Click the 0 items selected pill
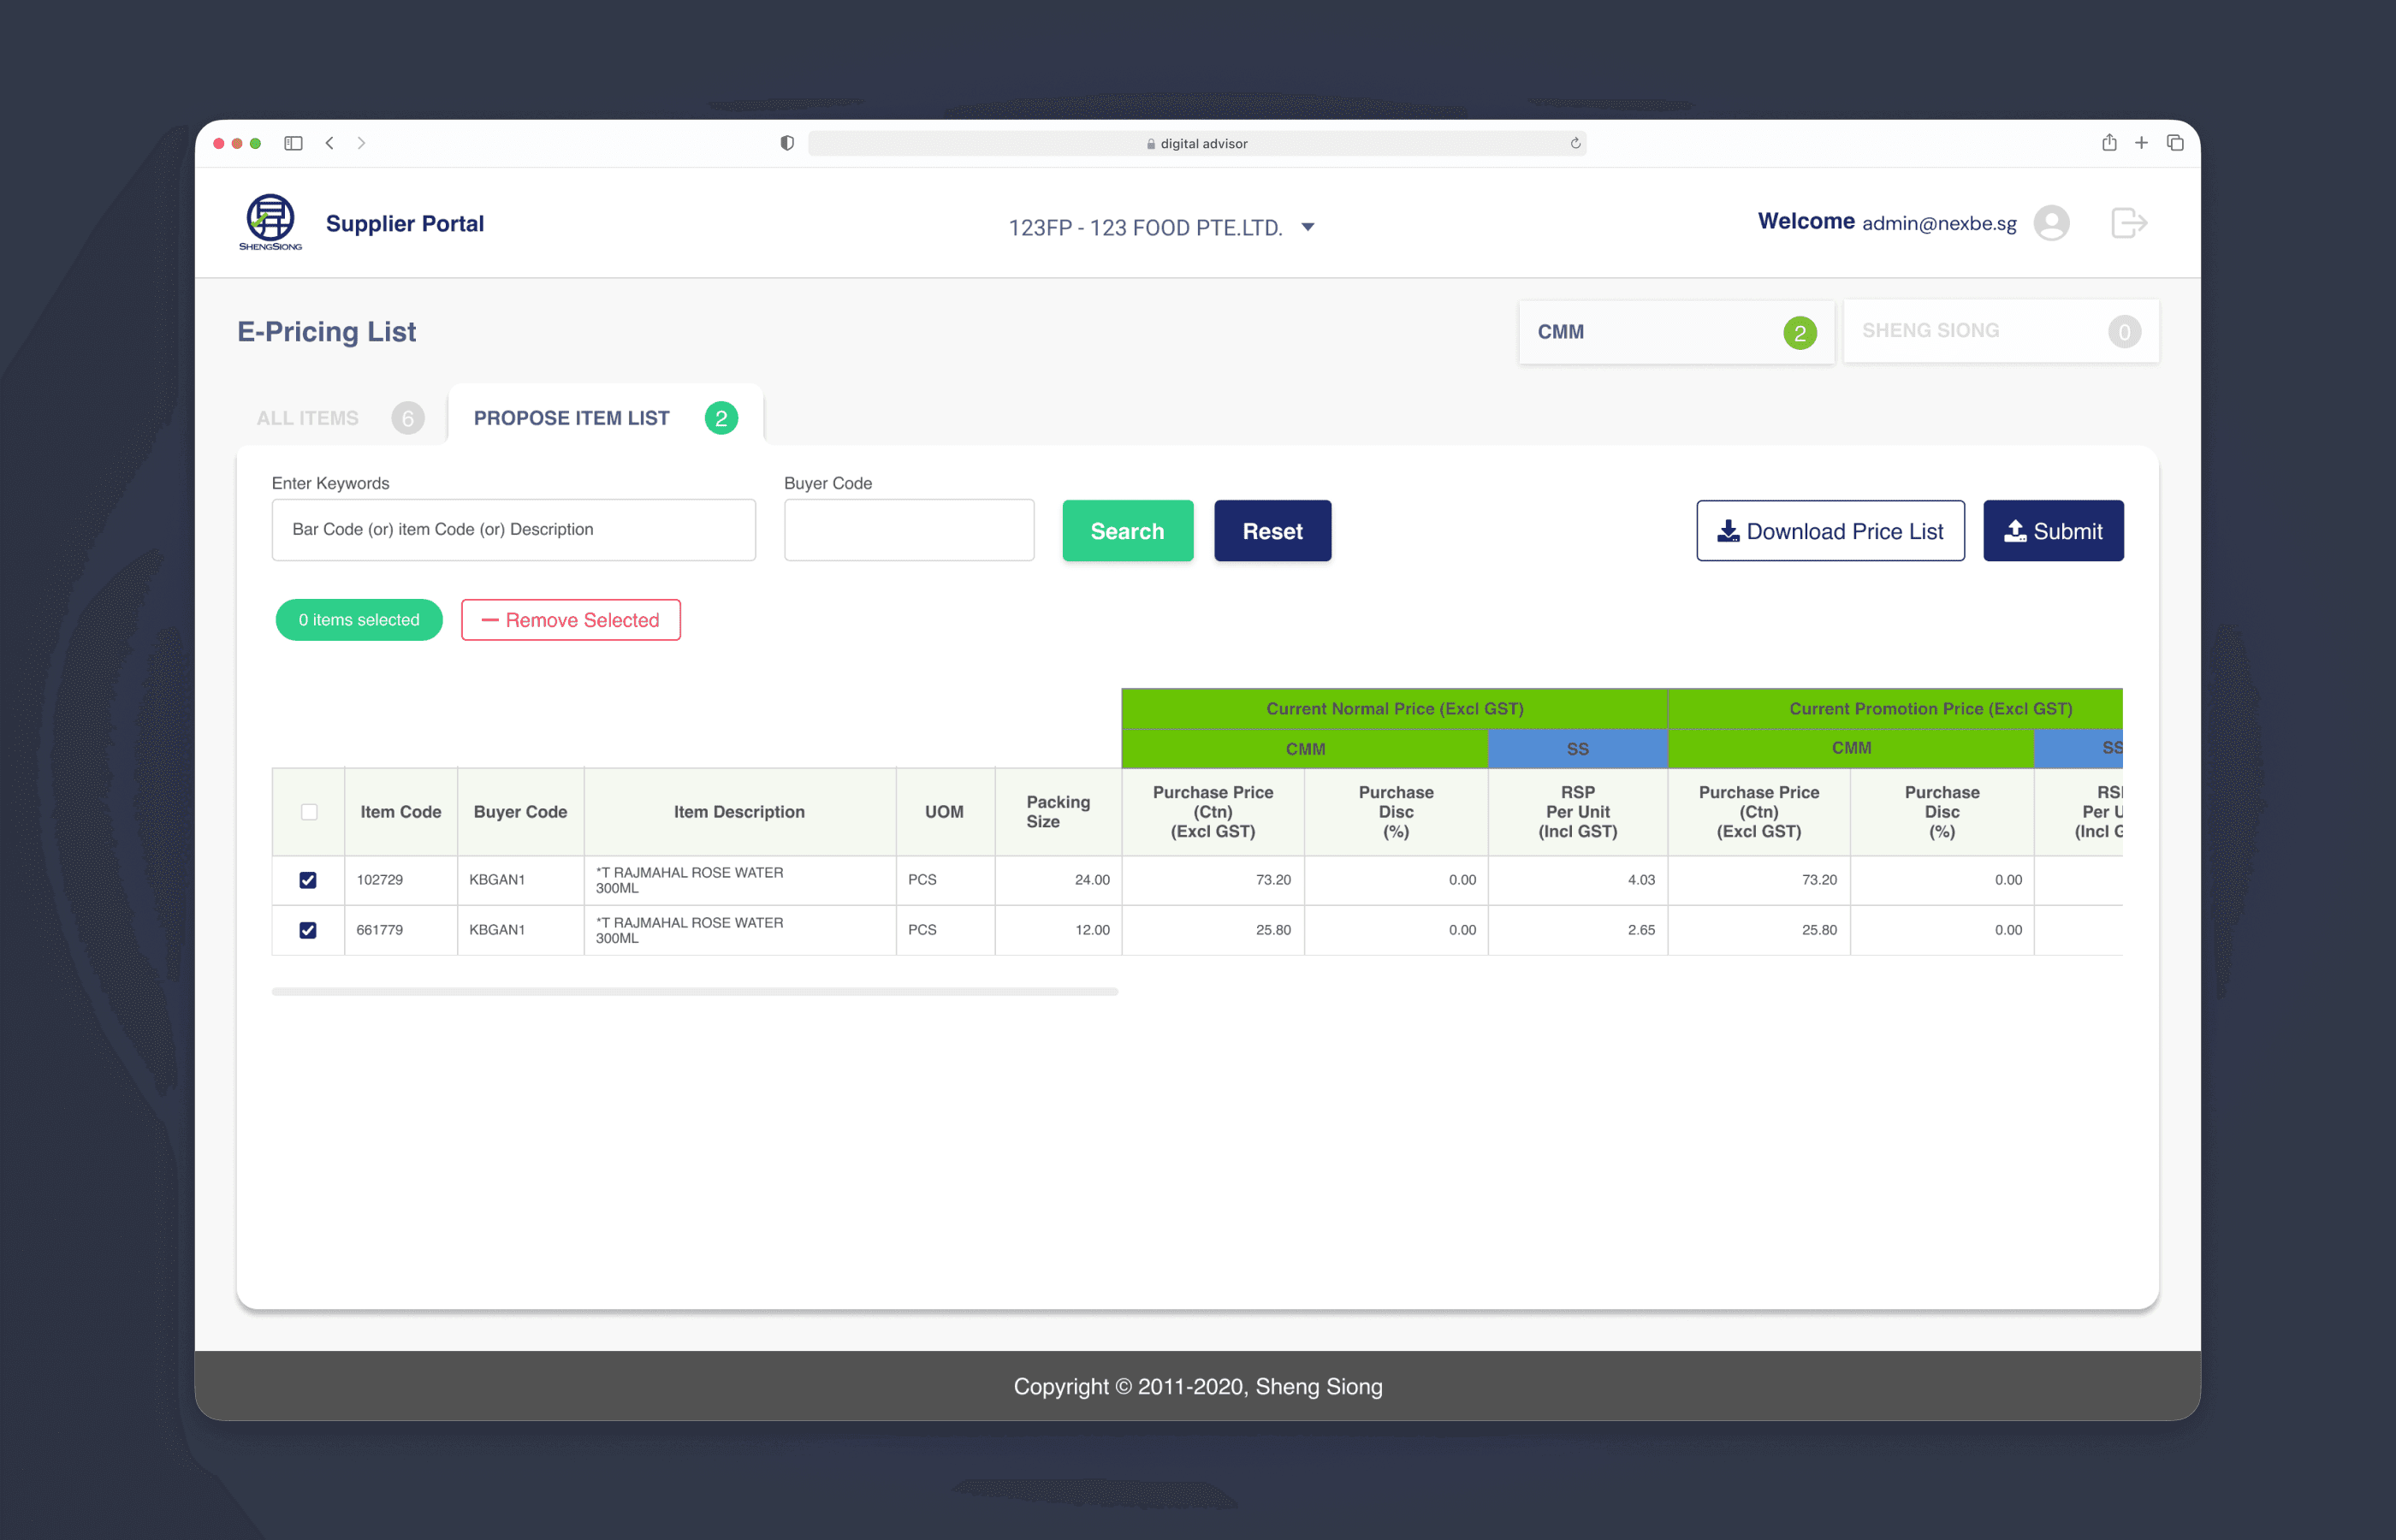The image size is (2396, 1540). tap(359, 620)
